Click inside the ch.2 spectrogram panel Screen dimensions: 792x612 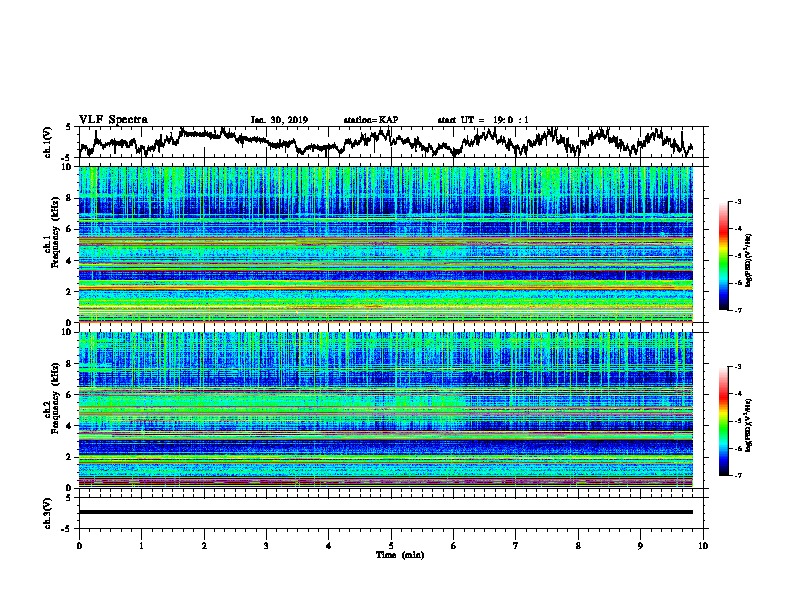(x=386, y=410)
